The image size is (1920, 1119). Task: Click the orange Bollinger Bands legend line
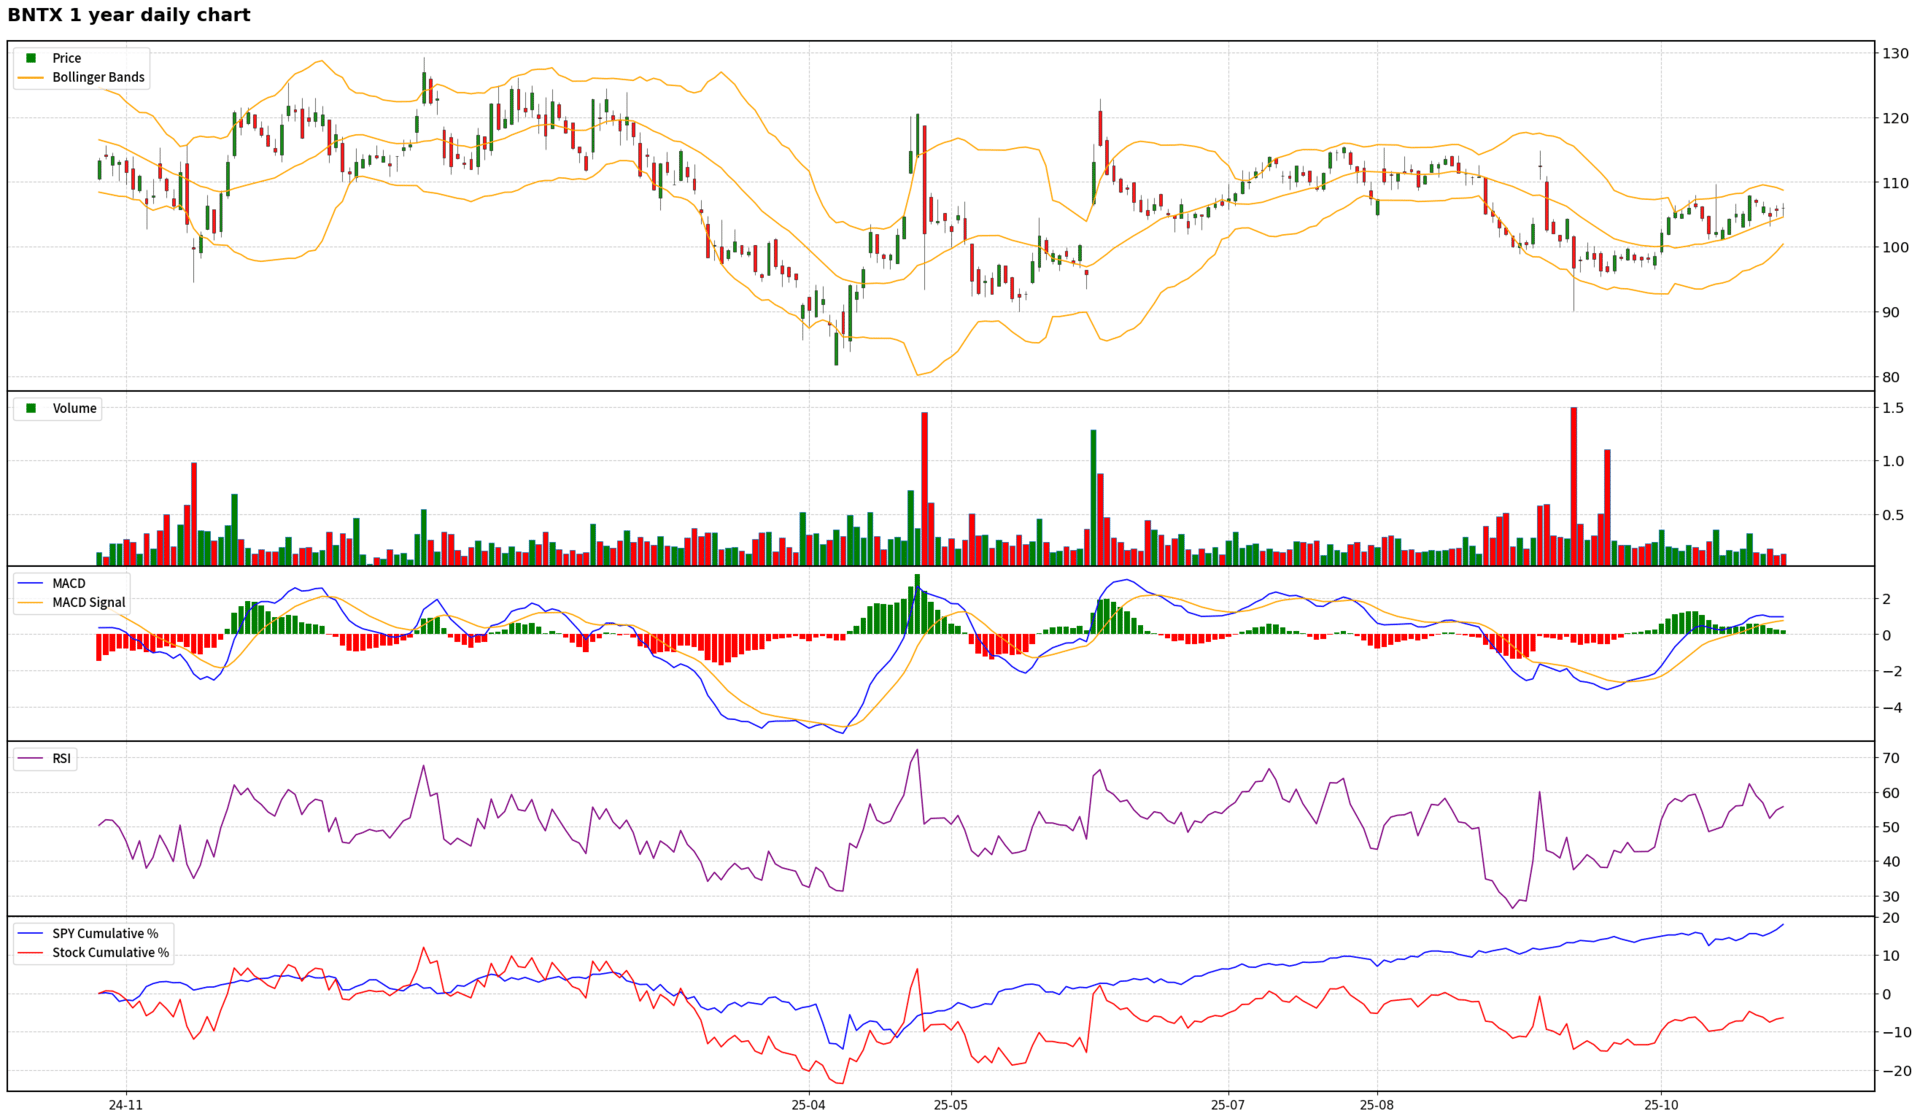pos(31,77)
